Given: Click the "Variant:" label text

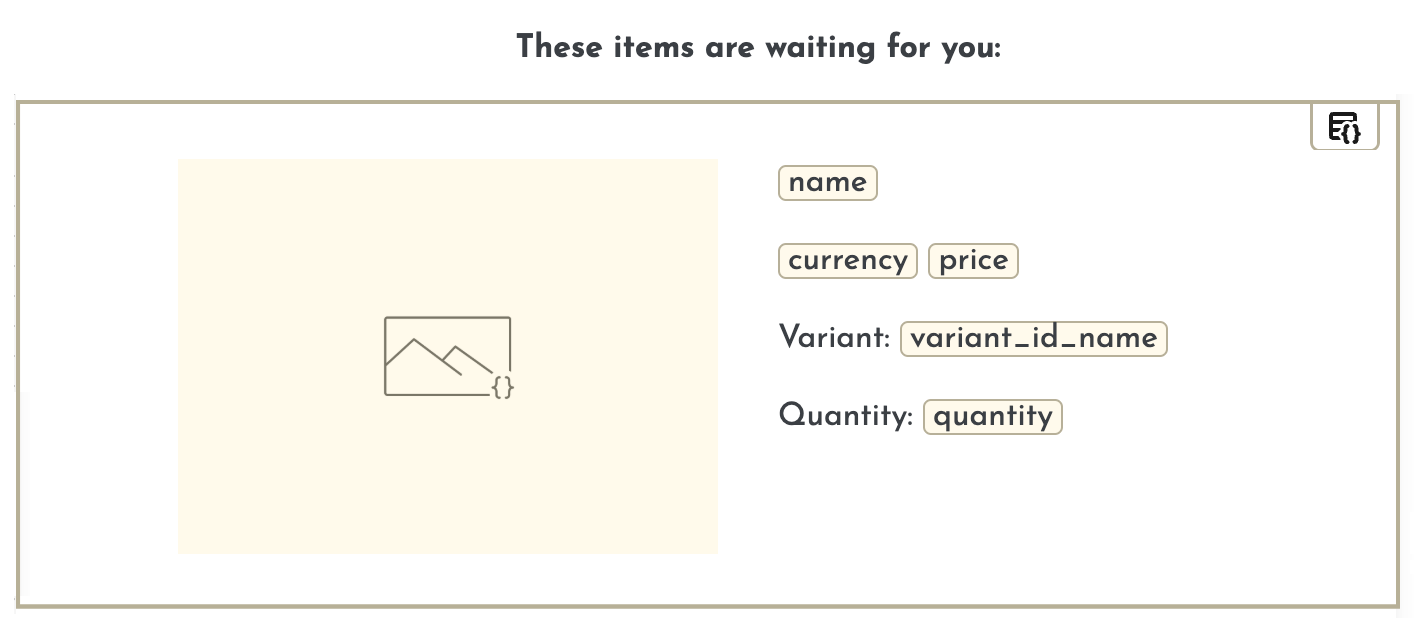Looking at the screenshot, I should pos(834,338).
